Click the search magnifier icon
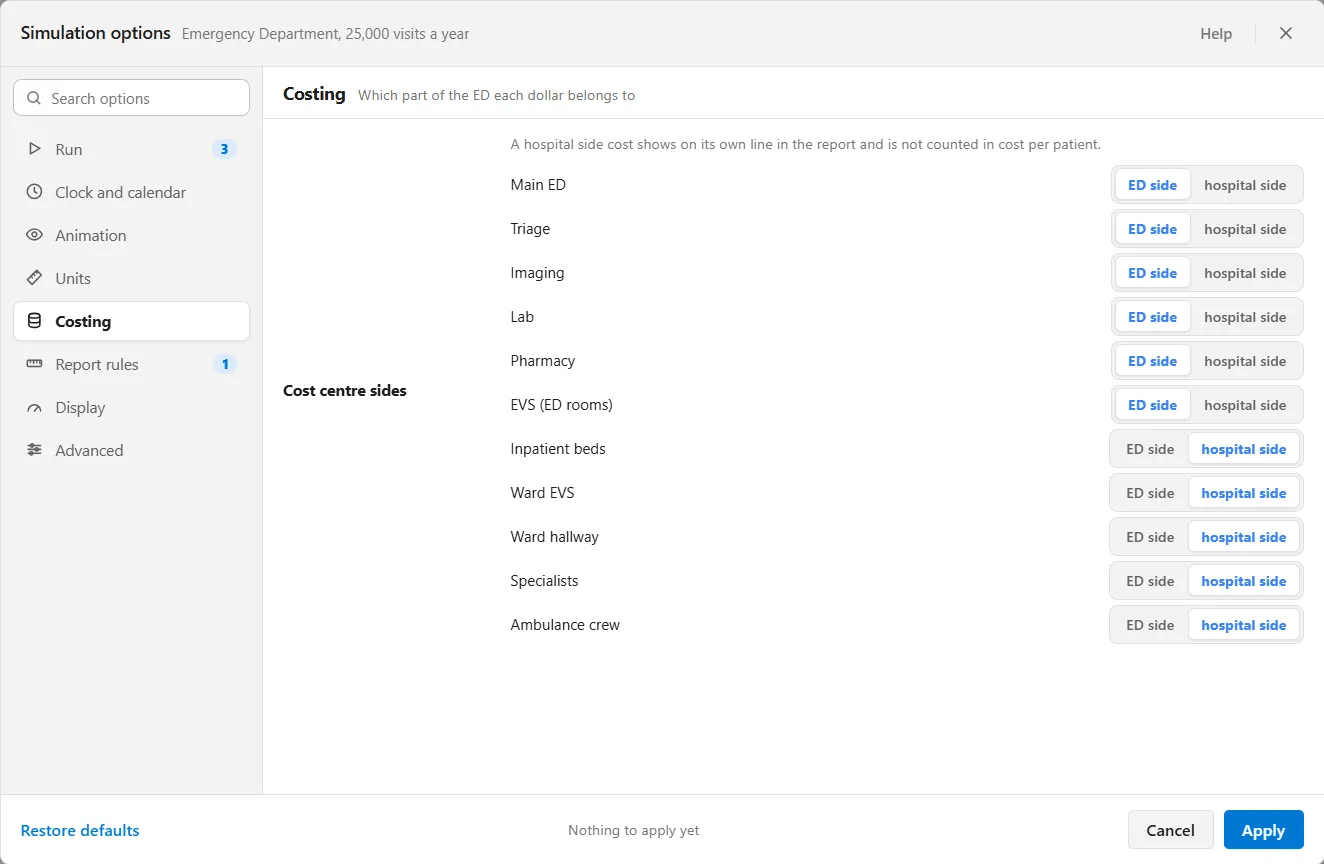Image resolution: width=1324 pixels, height=864 pixels. click(34, 98)
